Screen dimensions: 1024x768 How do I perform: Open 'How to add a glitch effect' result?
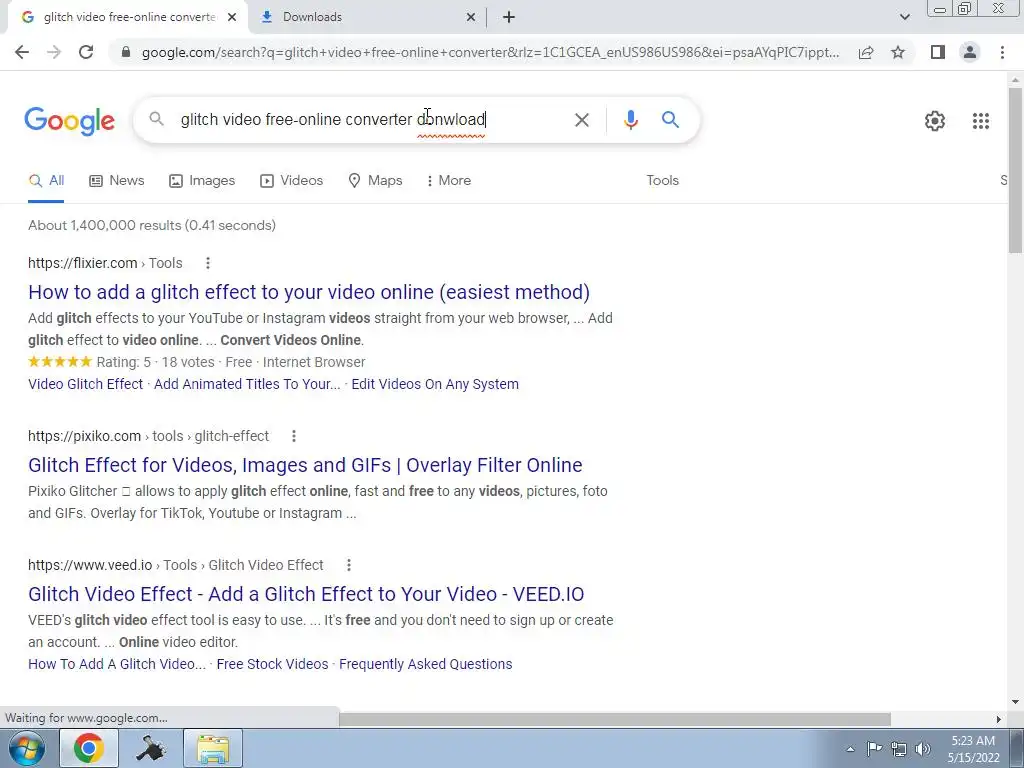click(309, 292)
